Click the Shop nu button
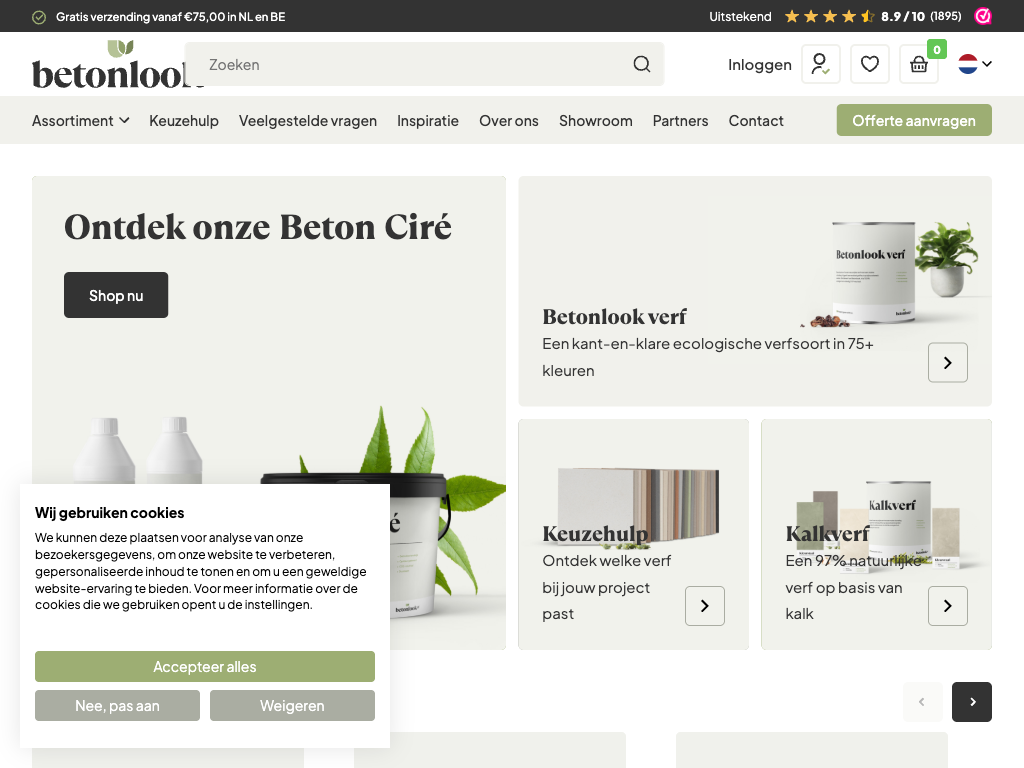 tap(116, 295)
